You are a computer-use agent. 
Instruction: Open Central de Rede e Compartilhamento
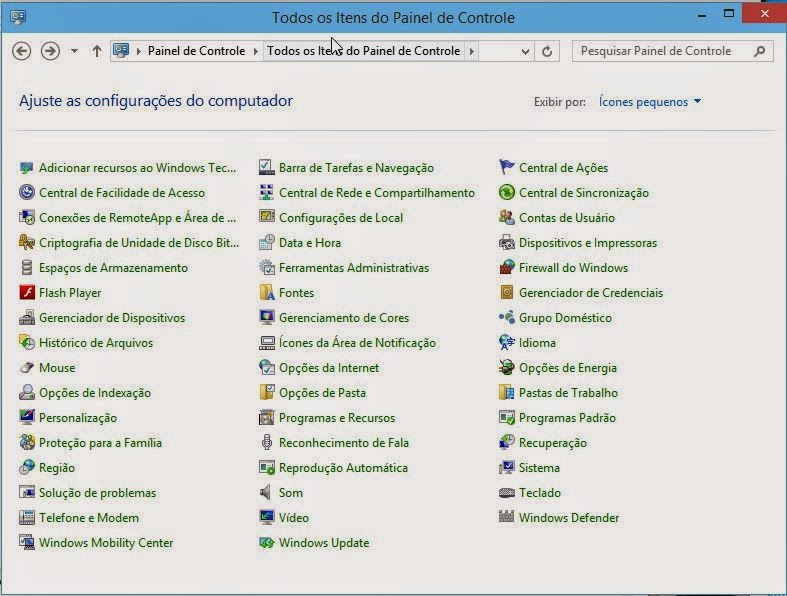click(x=376, y=193)
